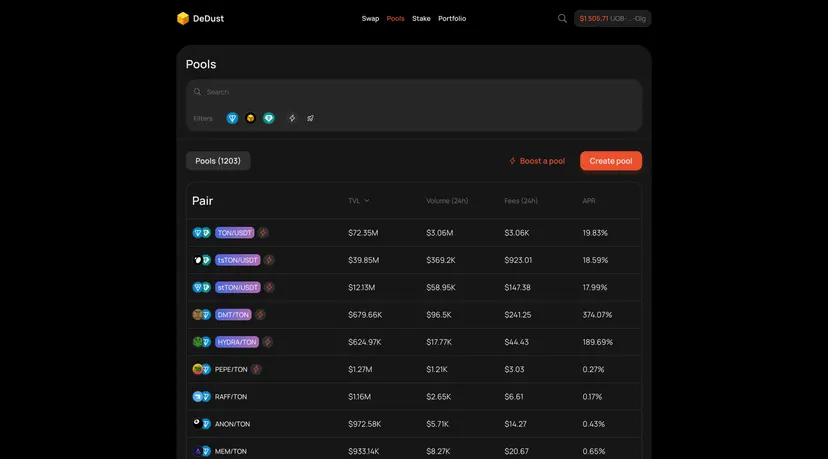Image resolution: width=828 pixels, height=459 pixels.
Task: Click the 189.69% APR value
Action: (x=598, y=342)
